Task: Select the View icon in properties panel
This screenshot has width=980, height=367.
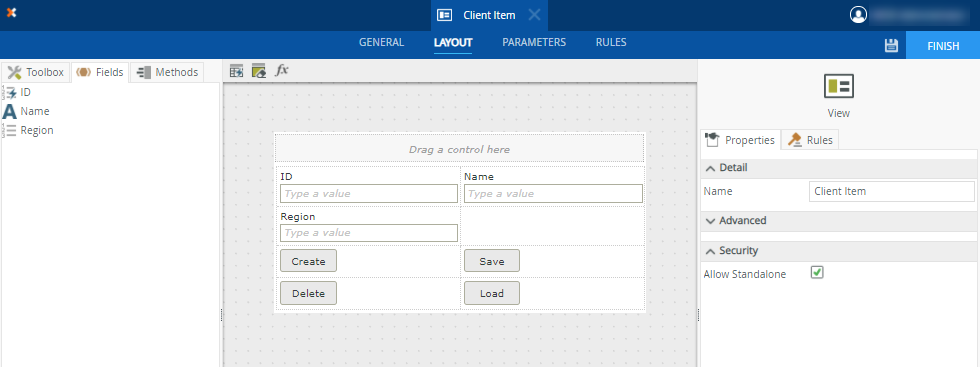Action: tap(839, 86)
